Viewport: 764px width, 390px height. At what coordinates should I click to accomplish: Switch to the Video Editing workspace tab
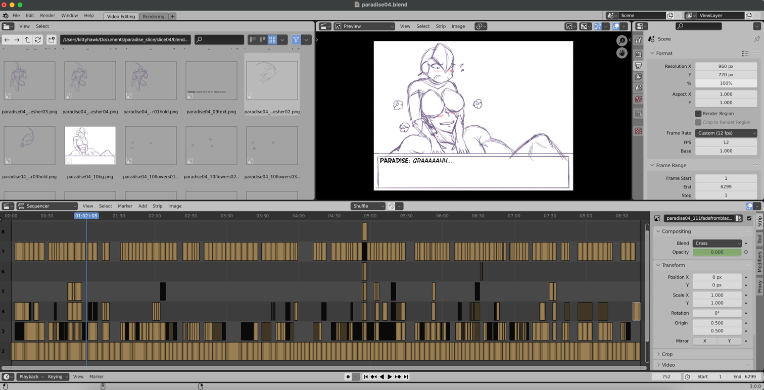coord(121,16)
